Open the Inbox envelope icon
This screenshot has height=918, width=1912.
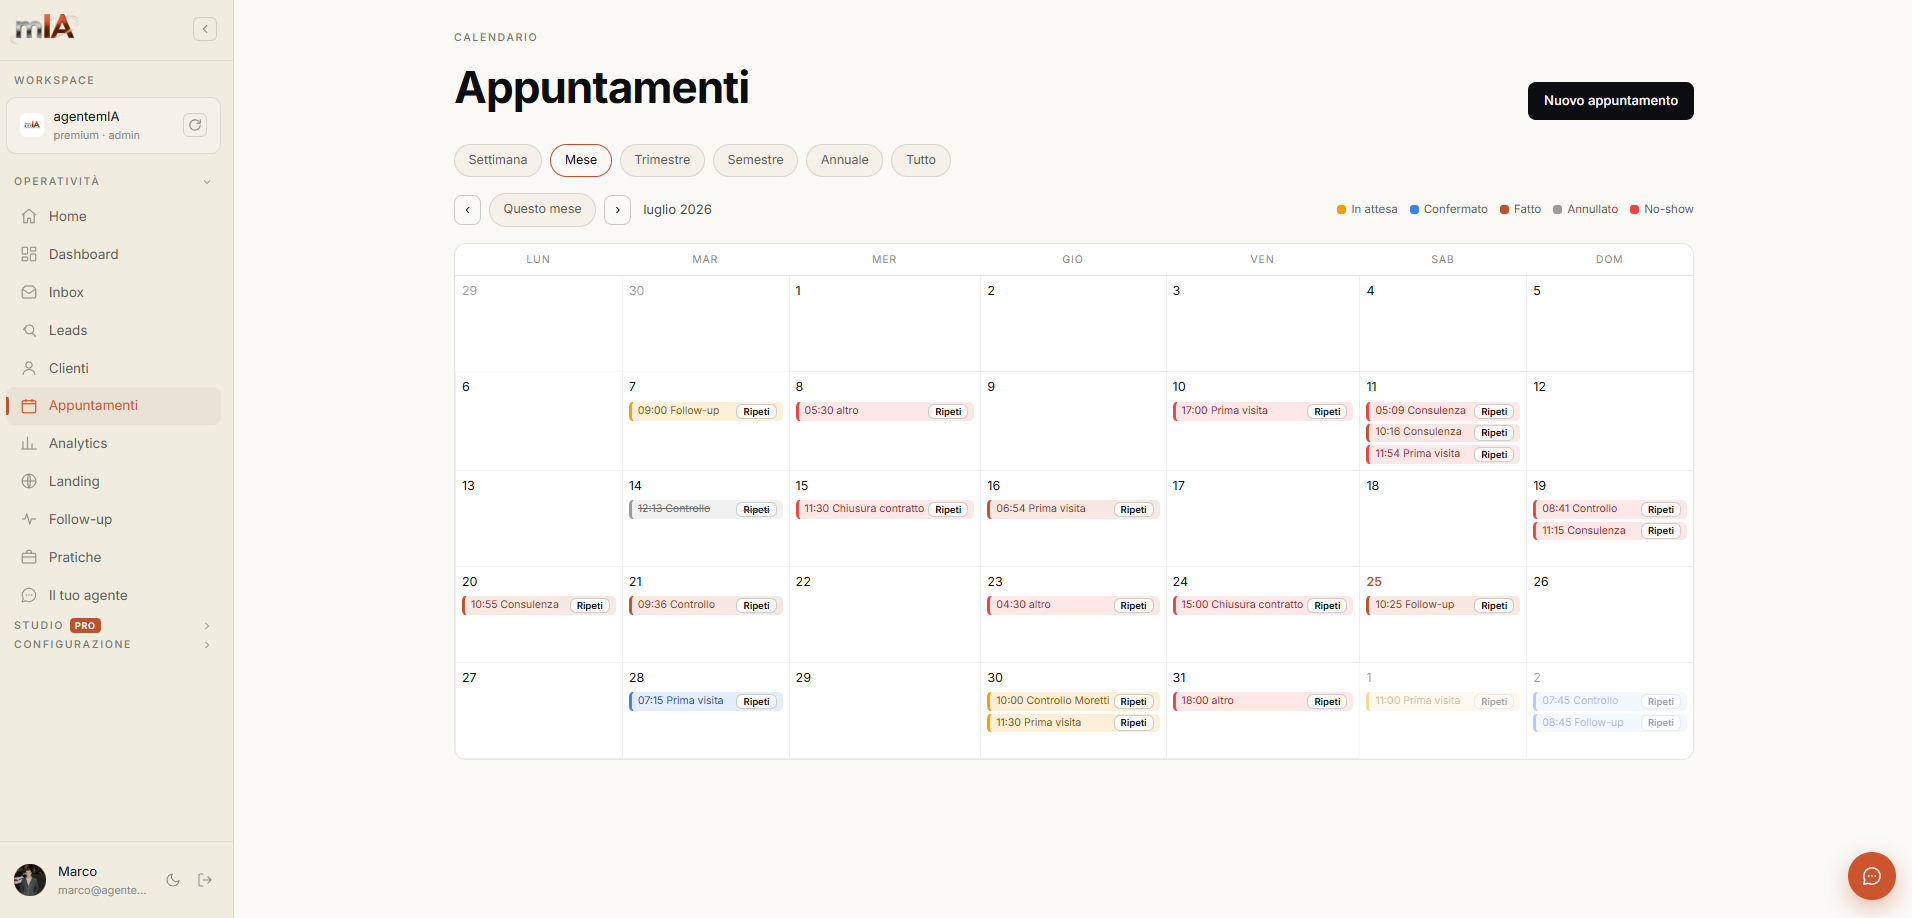click(29, 292)
